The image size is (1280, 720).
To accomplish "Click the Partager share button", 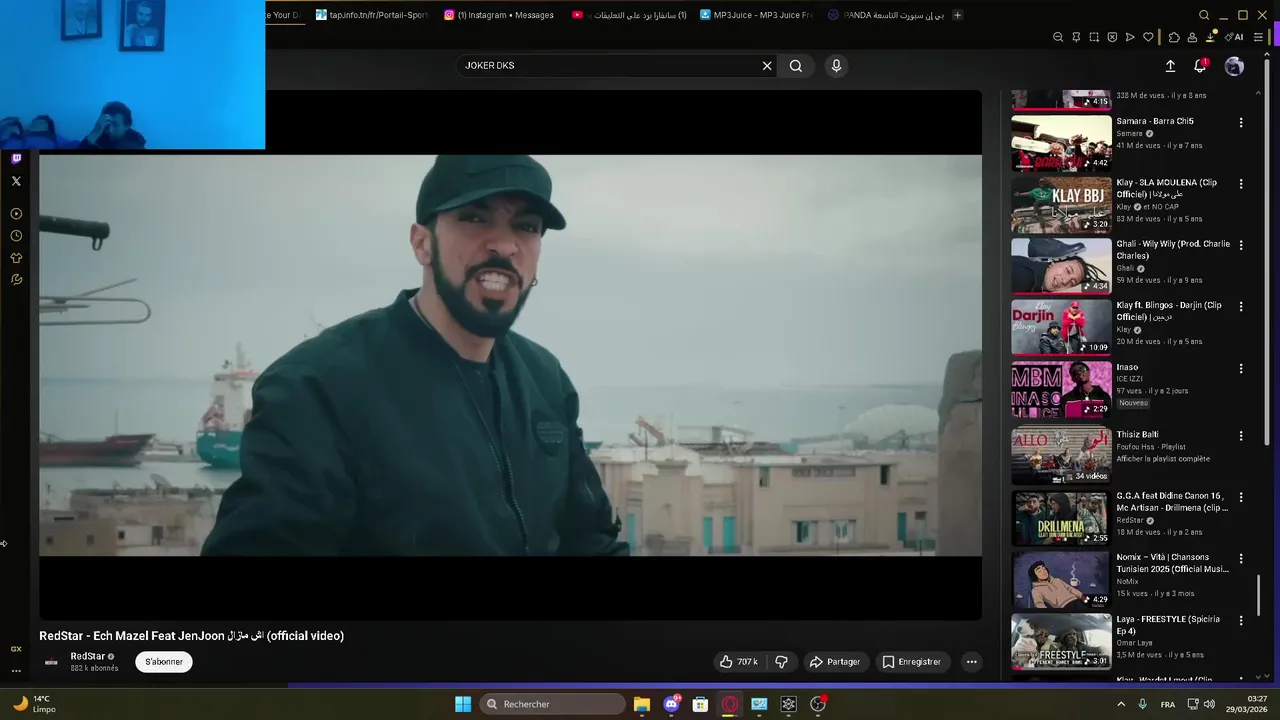I will [x=835, y=662].
